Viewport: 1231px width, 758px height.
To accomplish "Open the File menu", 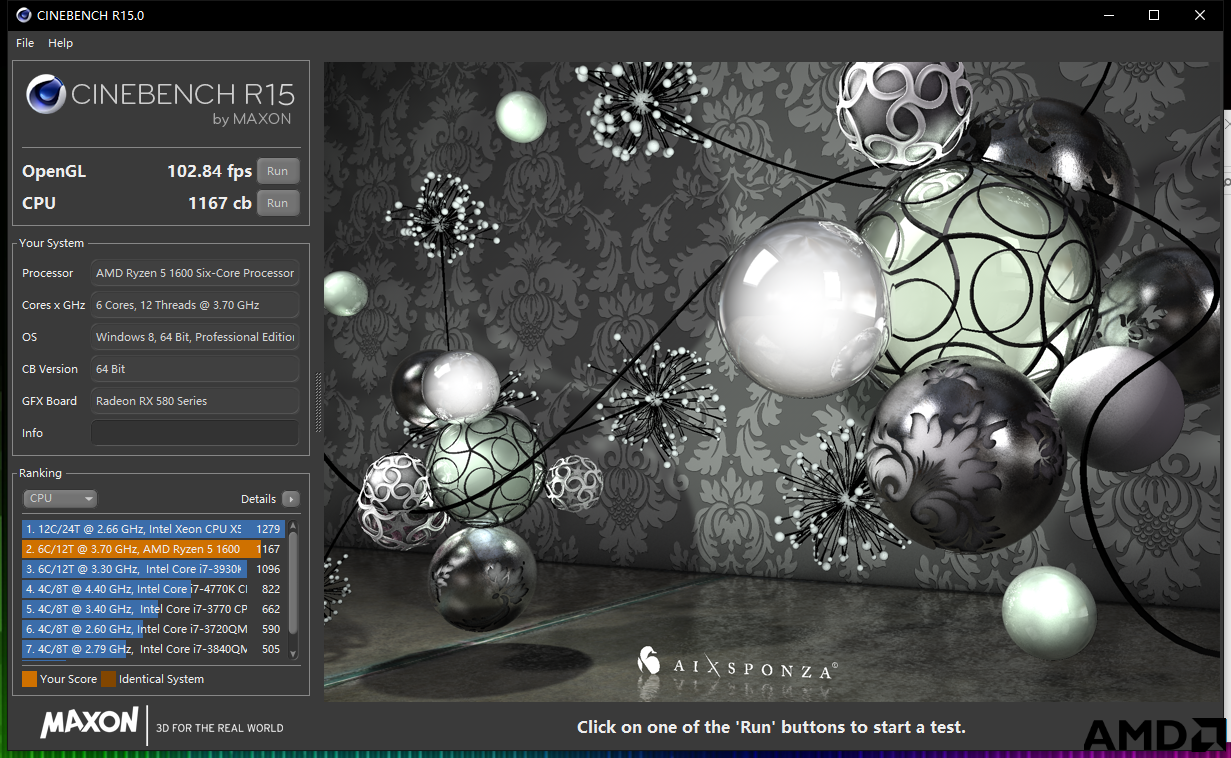I will click(x=25, y=43).
